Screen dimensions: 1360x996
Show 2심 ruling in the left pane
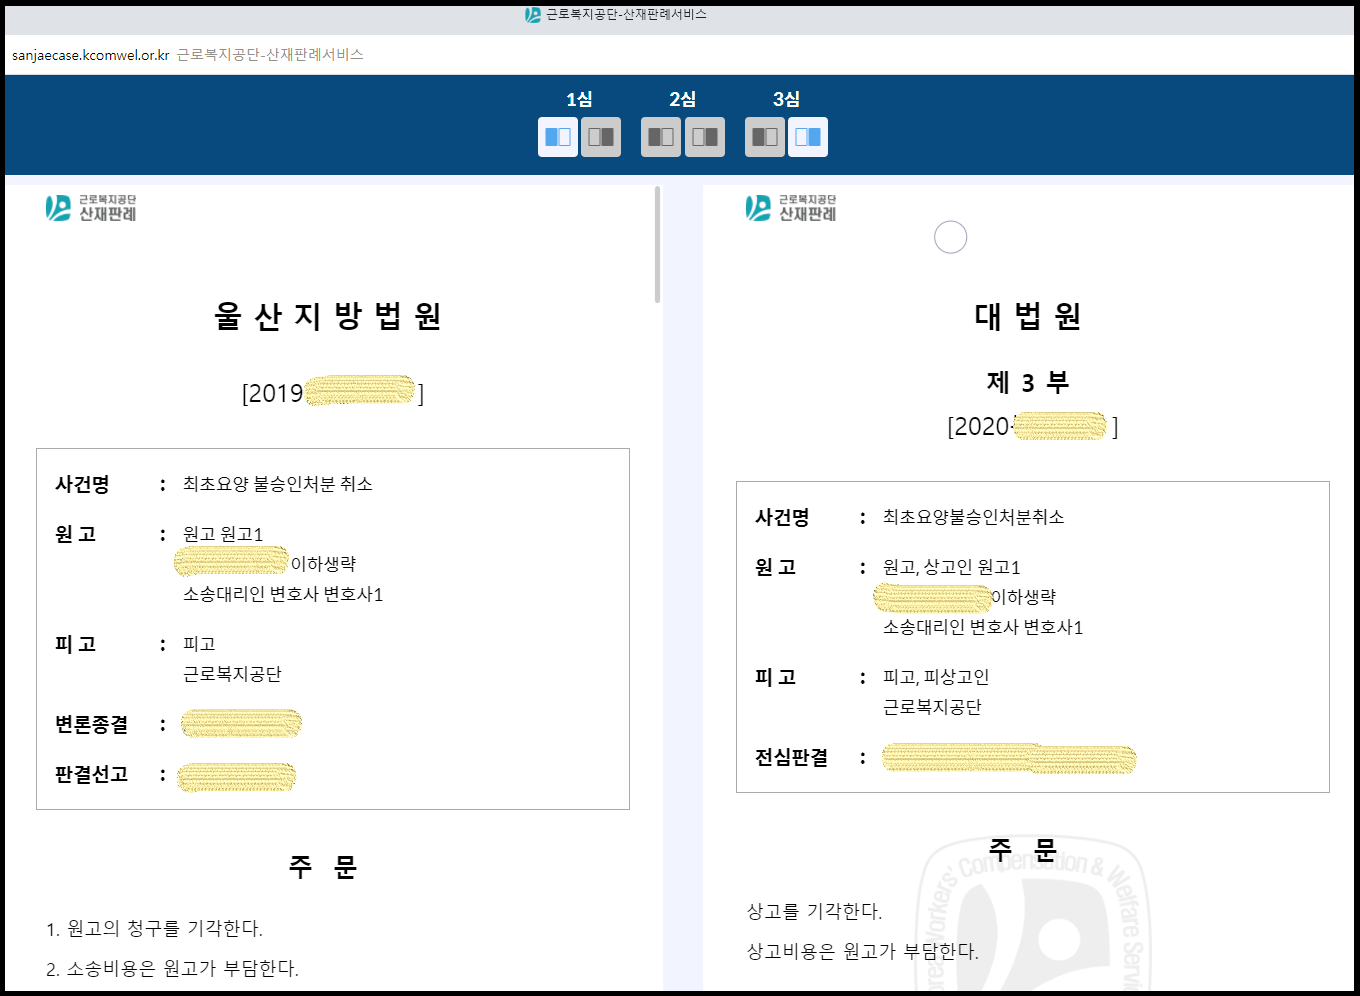tap(661, 137)
